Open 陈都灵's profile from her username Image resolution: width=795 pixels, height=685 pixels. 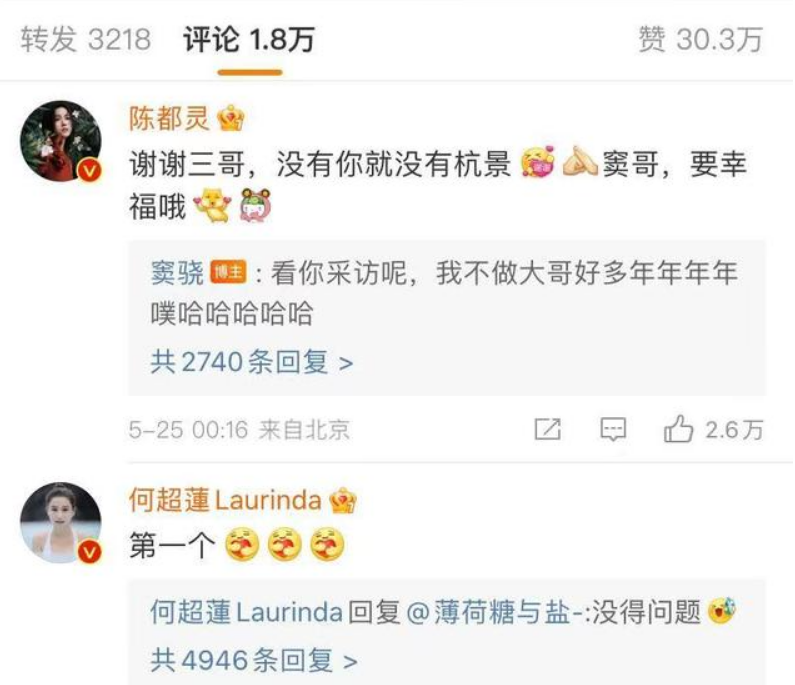(x=169, y=119)
